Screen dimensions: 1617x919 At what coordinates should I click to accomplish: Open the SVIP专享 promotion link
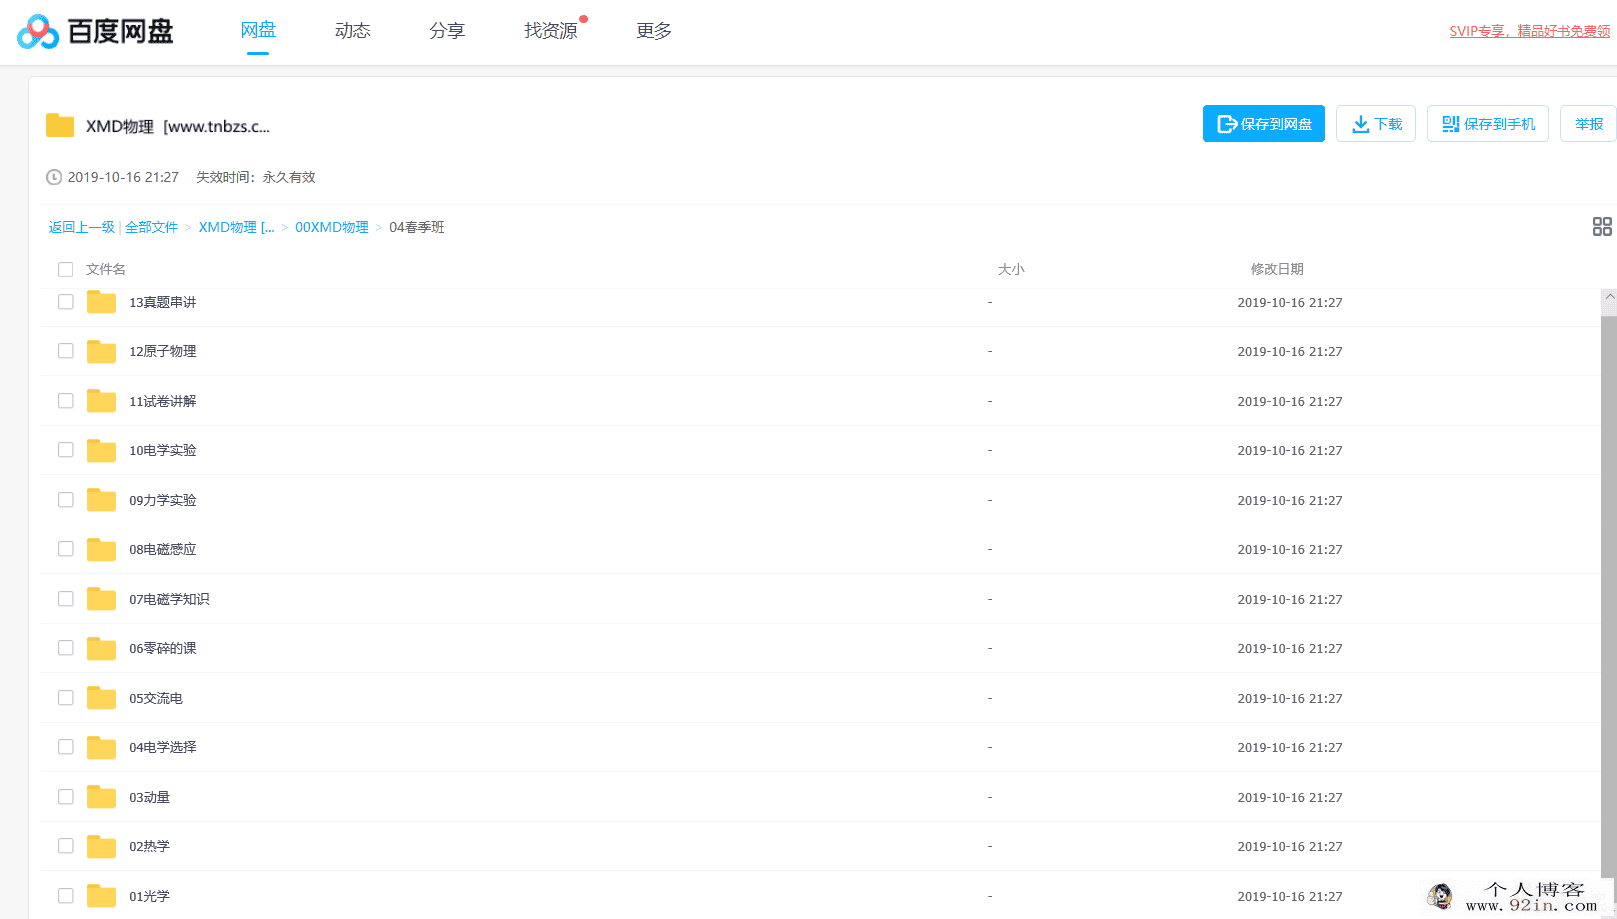1530,31
